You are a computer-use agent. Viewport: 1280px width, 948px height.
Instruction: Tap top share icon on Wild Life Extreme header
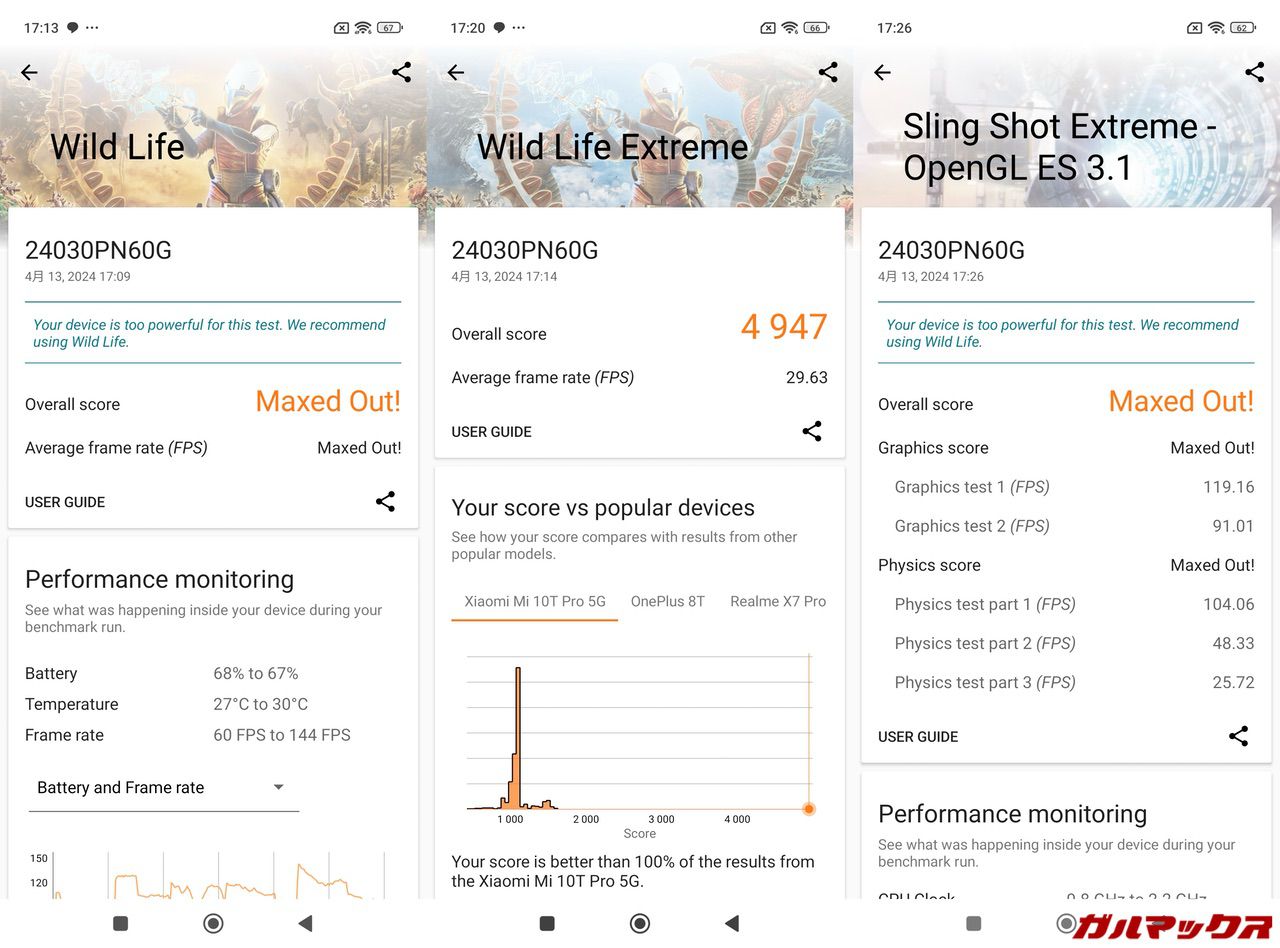pos(828,72)
